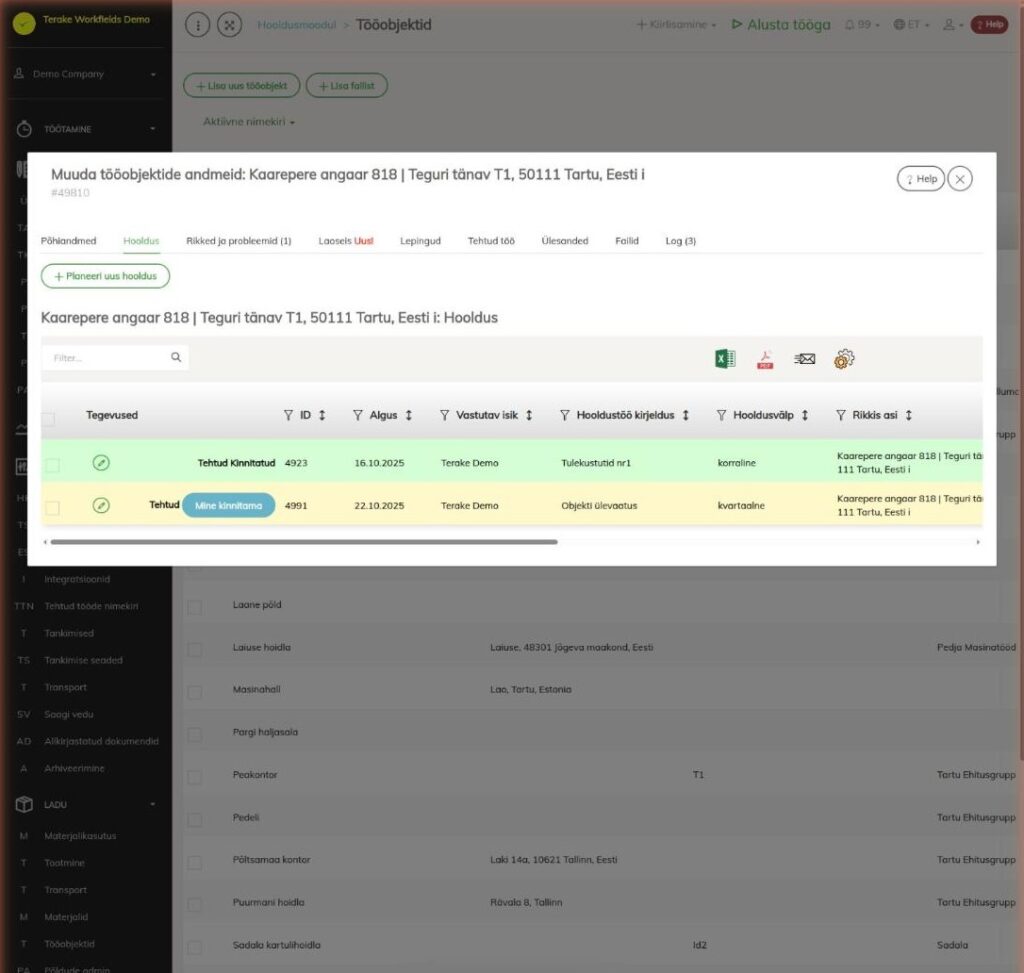Collapse the LADU sidebar section
The height and width of the screenshot is (973, 1024).
tap(86, 804)
